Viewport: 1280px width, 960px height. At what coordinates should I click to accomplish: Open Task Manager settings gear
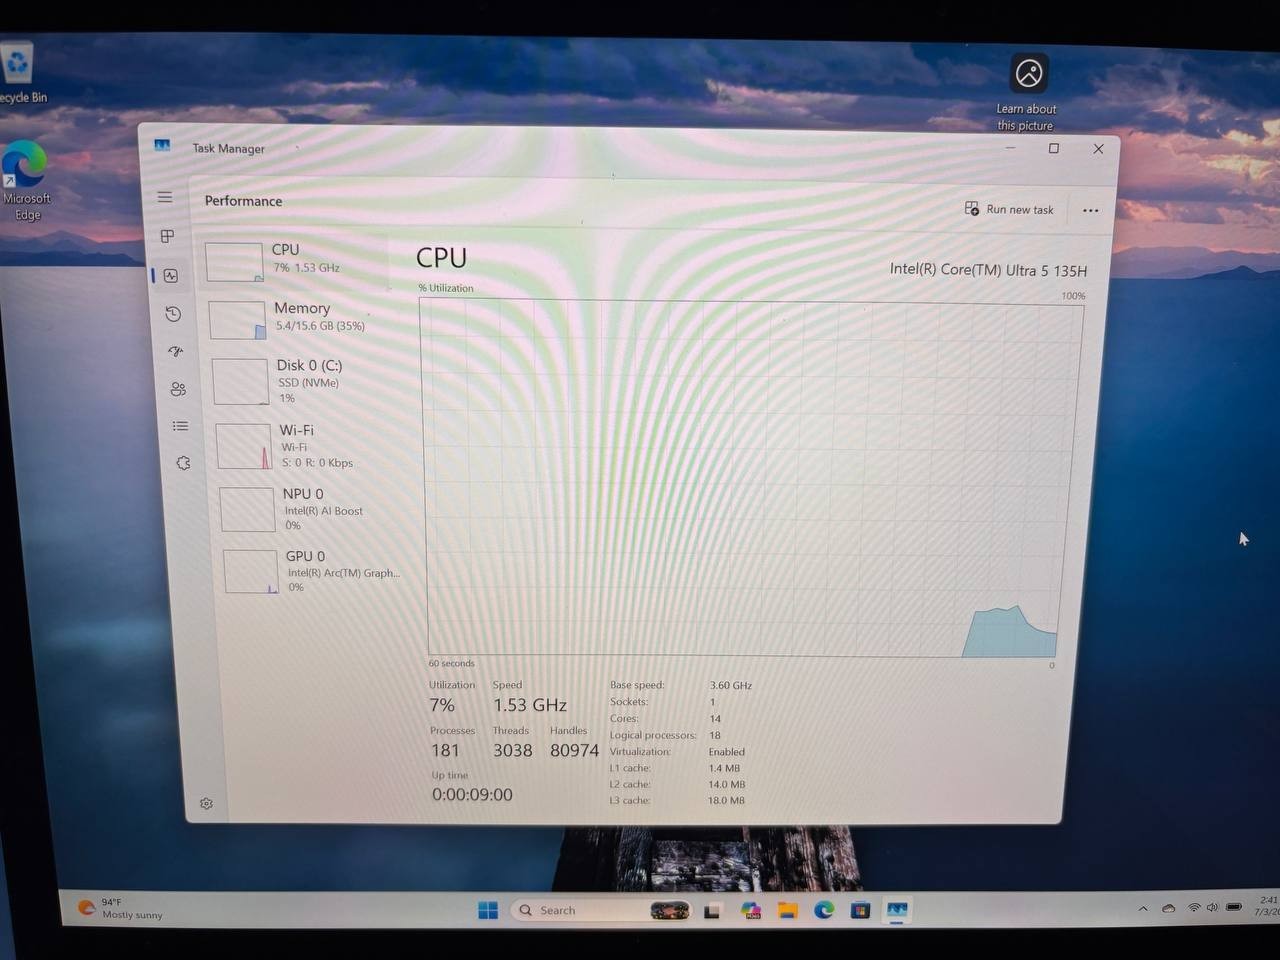[206, 804]
